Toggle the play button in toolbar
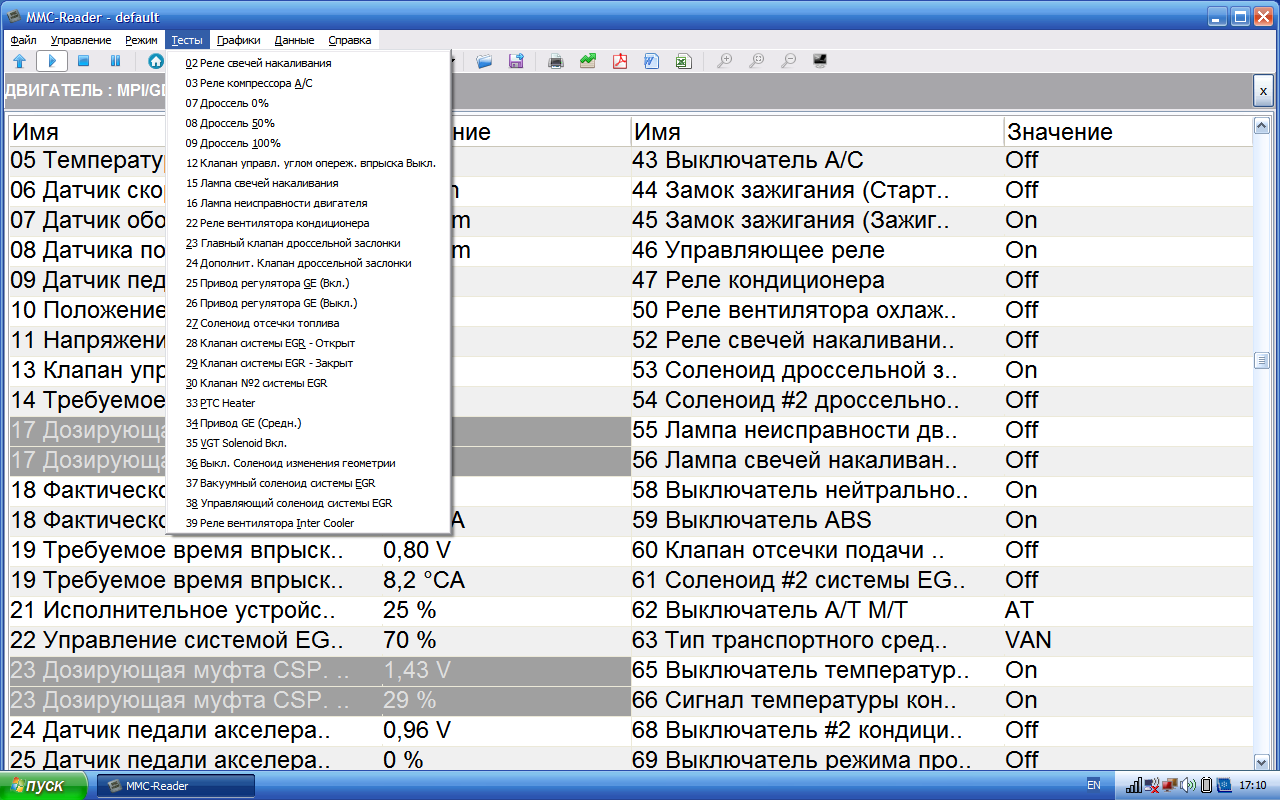 [52, 61]
